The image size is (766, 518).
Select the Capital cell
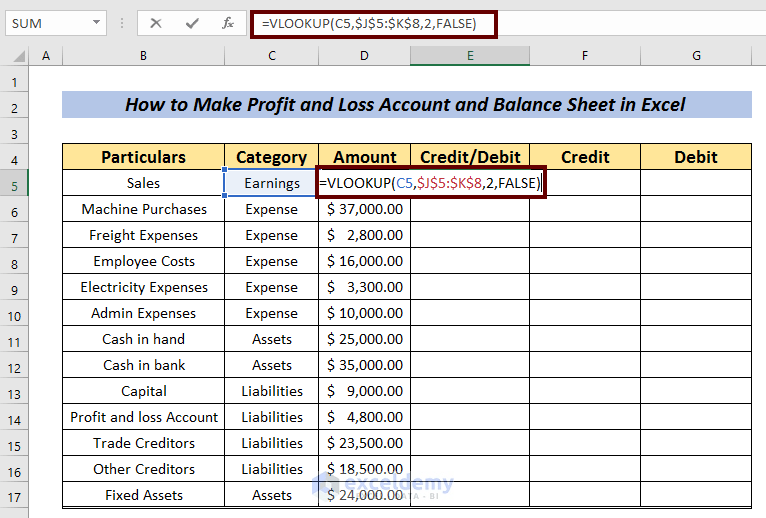click(x=144, y=390)
